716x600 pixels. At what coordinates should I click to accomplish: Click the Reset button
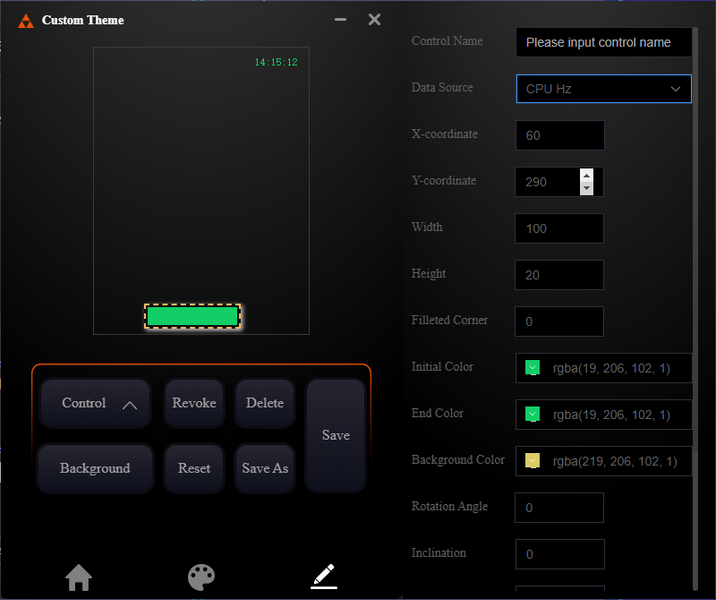[194, 468]
